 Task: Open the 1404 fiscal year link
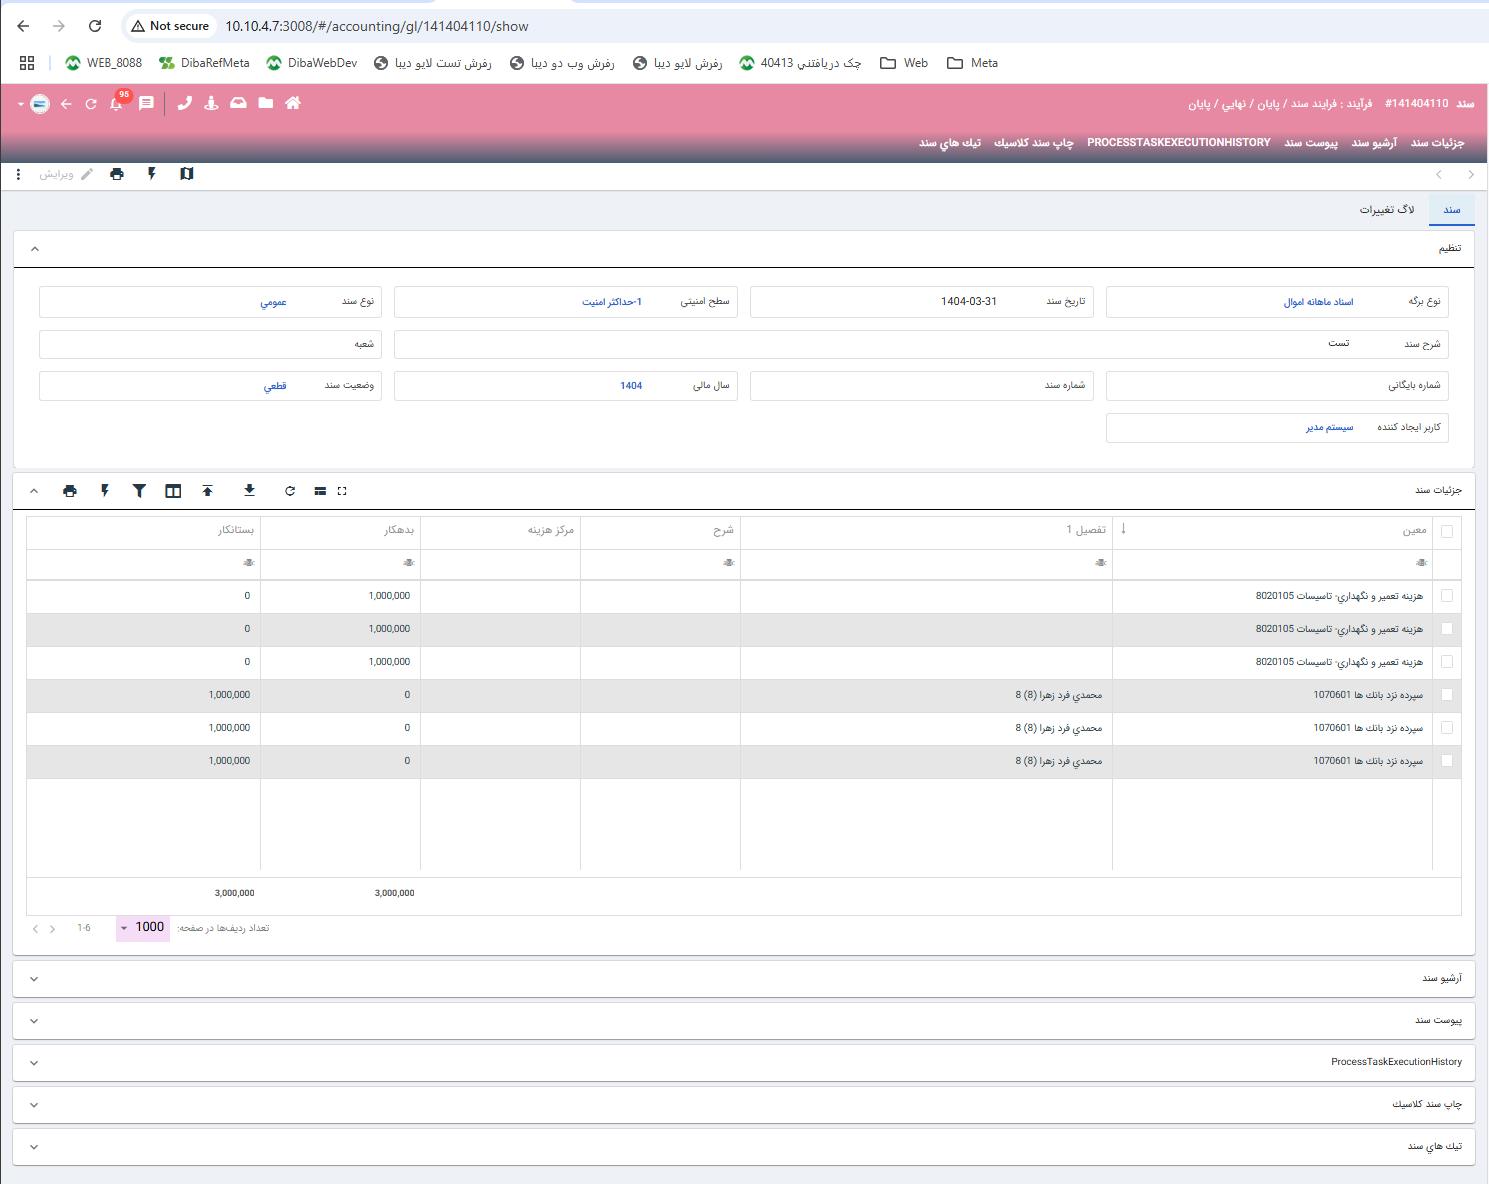pyautogui.click(x=631, y=386)
